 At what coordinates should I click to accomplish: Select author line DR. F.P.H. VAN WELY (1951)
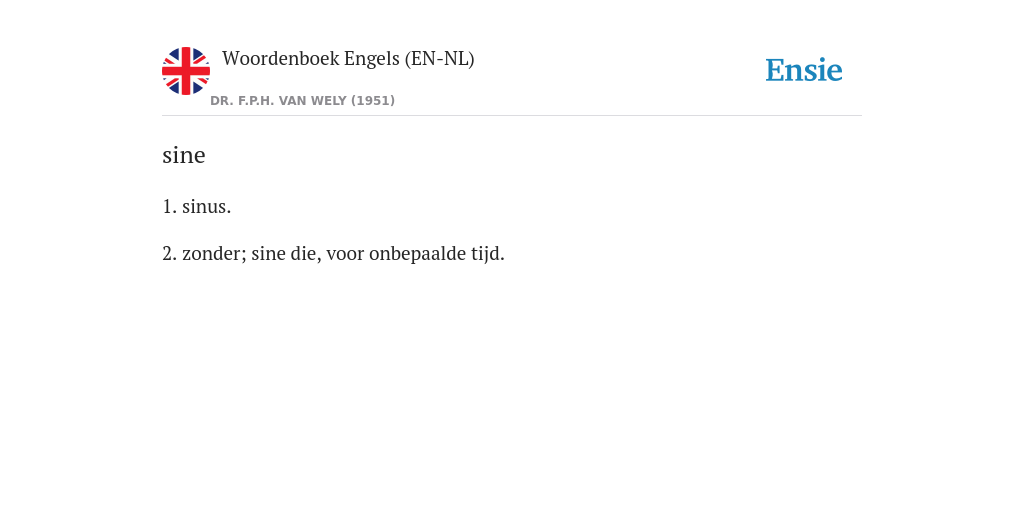(302, 101)
